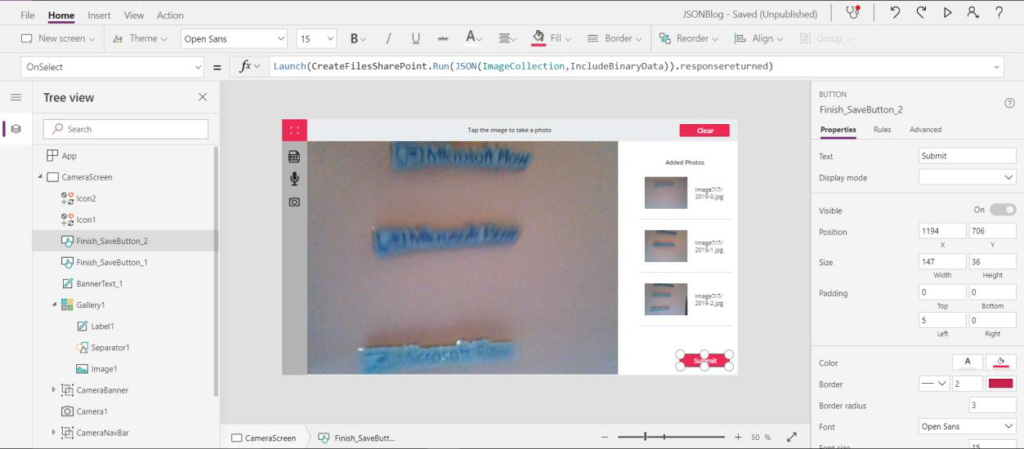Toggle Strikethrough formatting

point(443,39)
